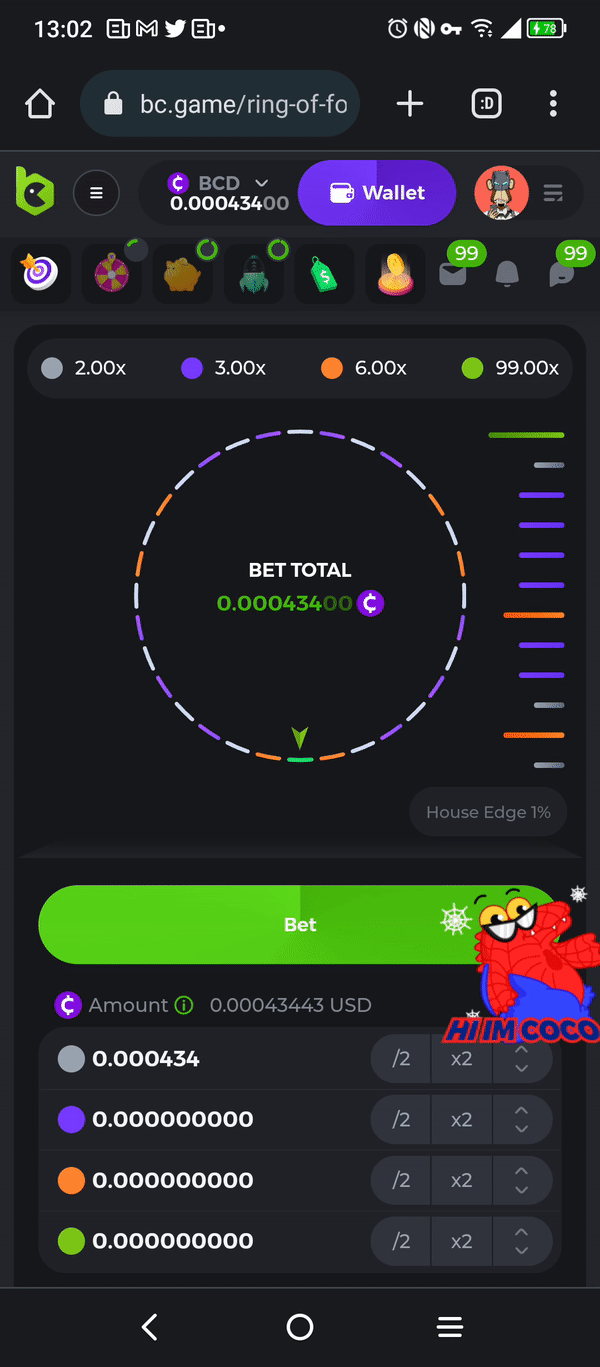Open the spin wheel bonus icon
The width and height of the screenshot is (600, 1367).
[x=112, y=274]
